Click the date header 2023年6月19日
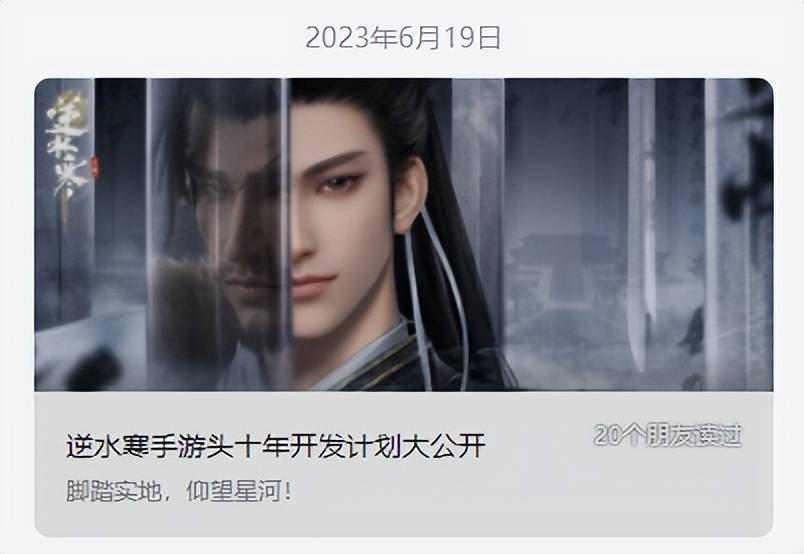The image size is (804, 554). pos(403,38)
